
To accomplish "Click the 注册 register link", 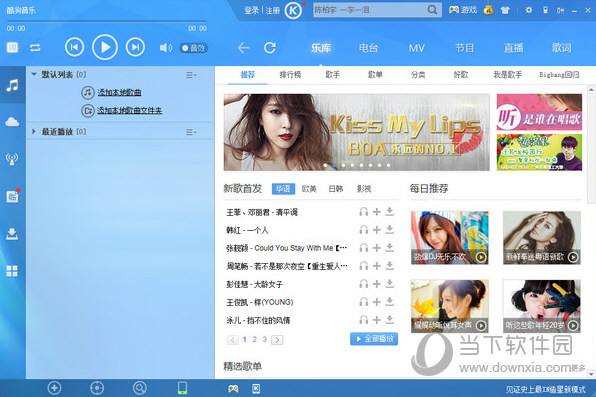I will pos(273,10).
